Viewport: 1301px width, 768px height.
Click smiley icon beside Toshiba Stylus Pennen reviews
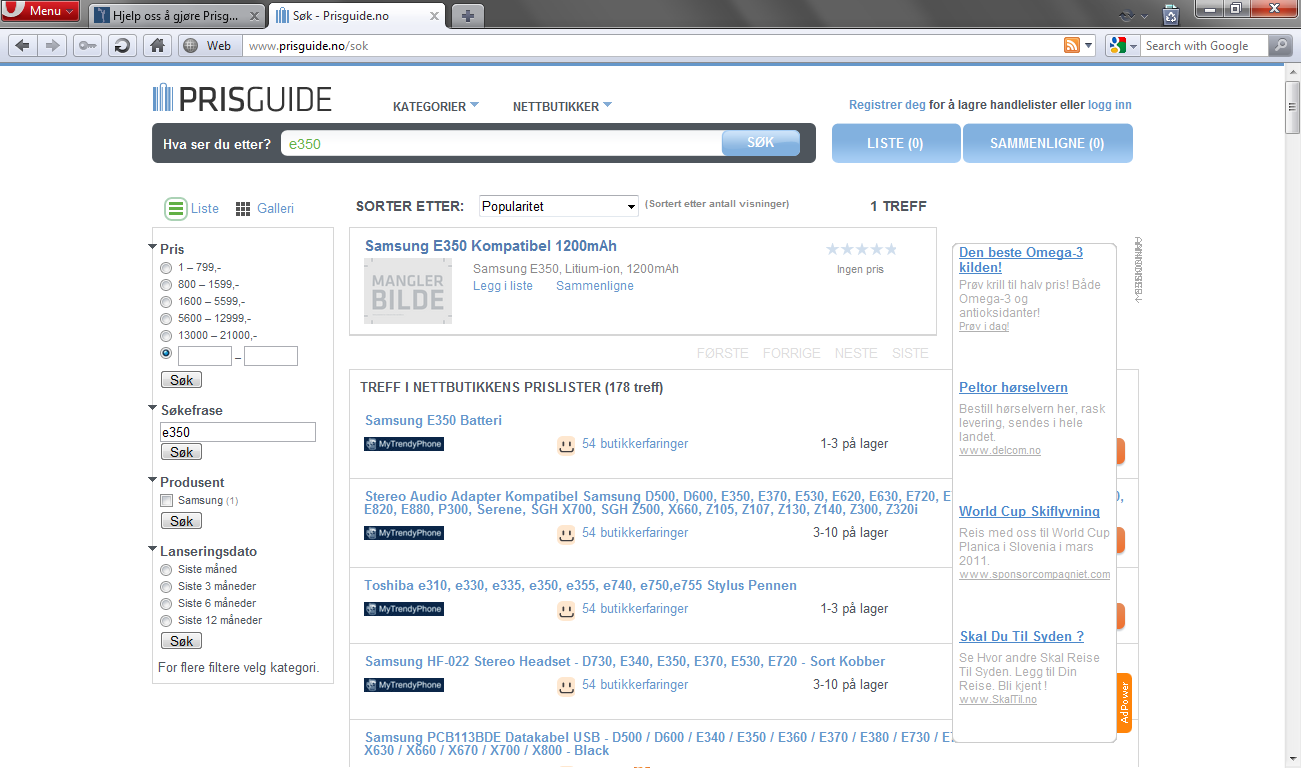(x=566, y=609)
